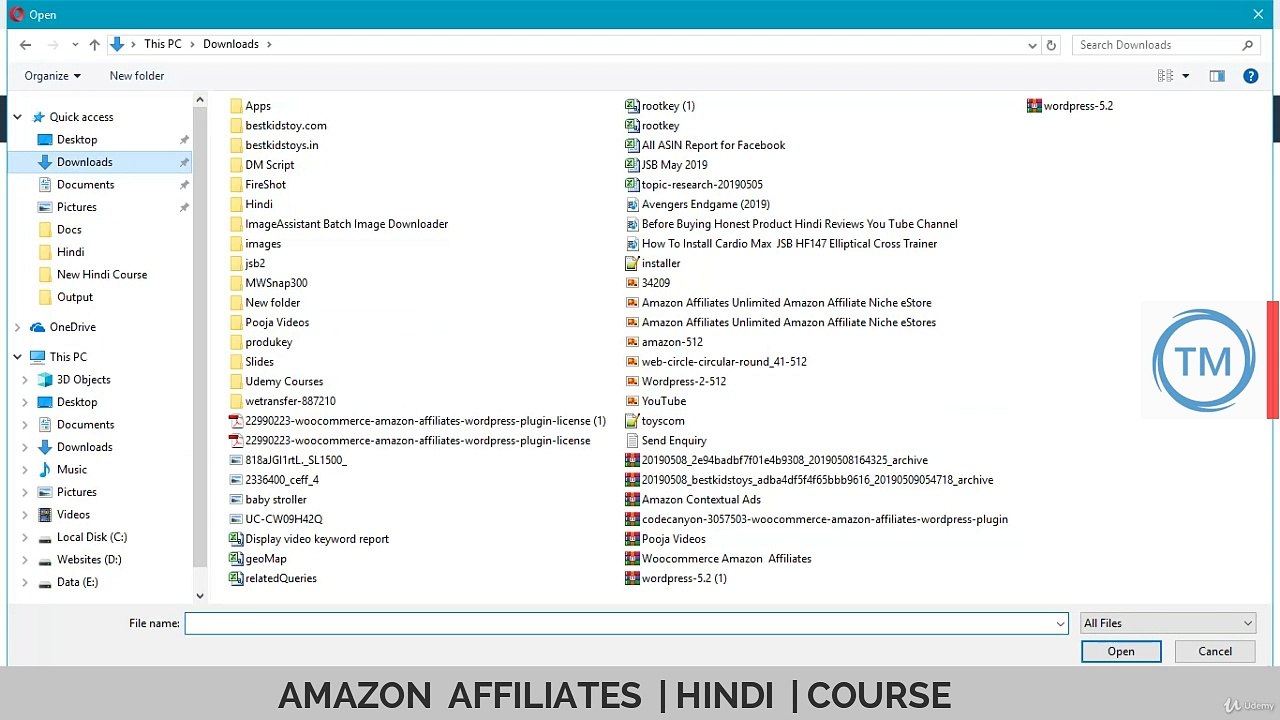1280x720 pixels.
Task: Select the file named UC-CW09H42Q
Action: coord(284,520)
